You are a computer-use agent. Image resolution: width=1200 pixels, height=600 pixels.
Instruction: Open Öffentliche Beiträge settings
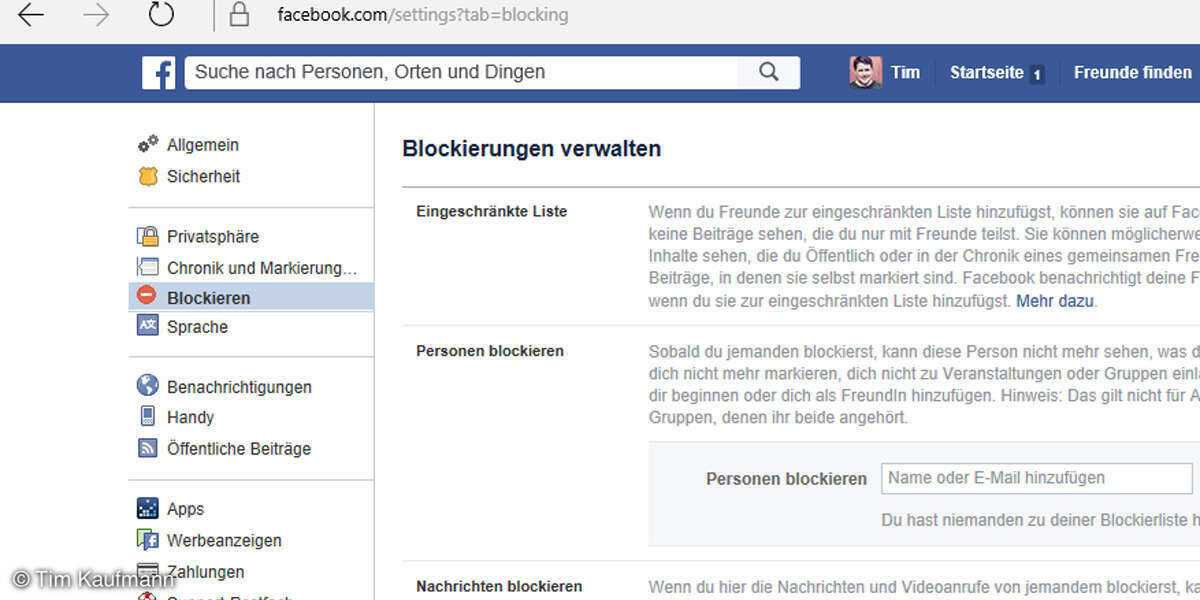pos(239,449)
